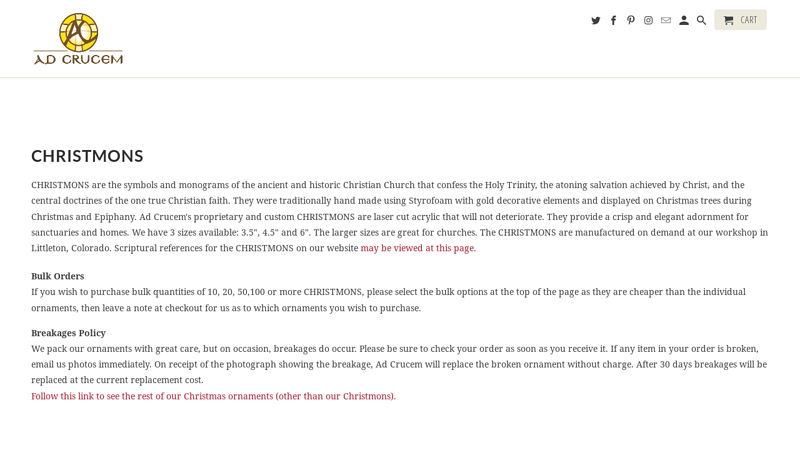Open site search with the magnifier icon
This screenshot has width=800, height=450.
pyautogui.click(x=702, y=20)
